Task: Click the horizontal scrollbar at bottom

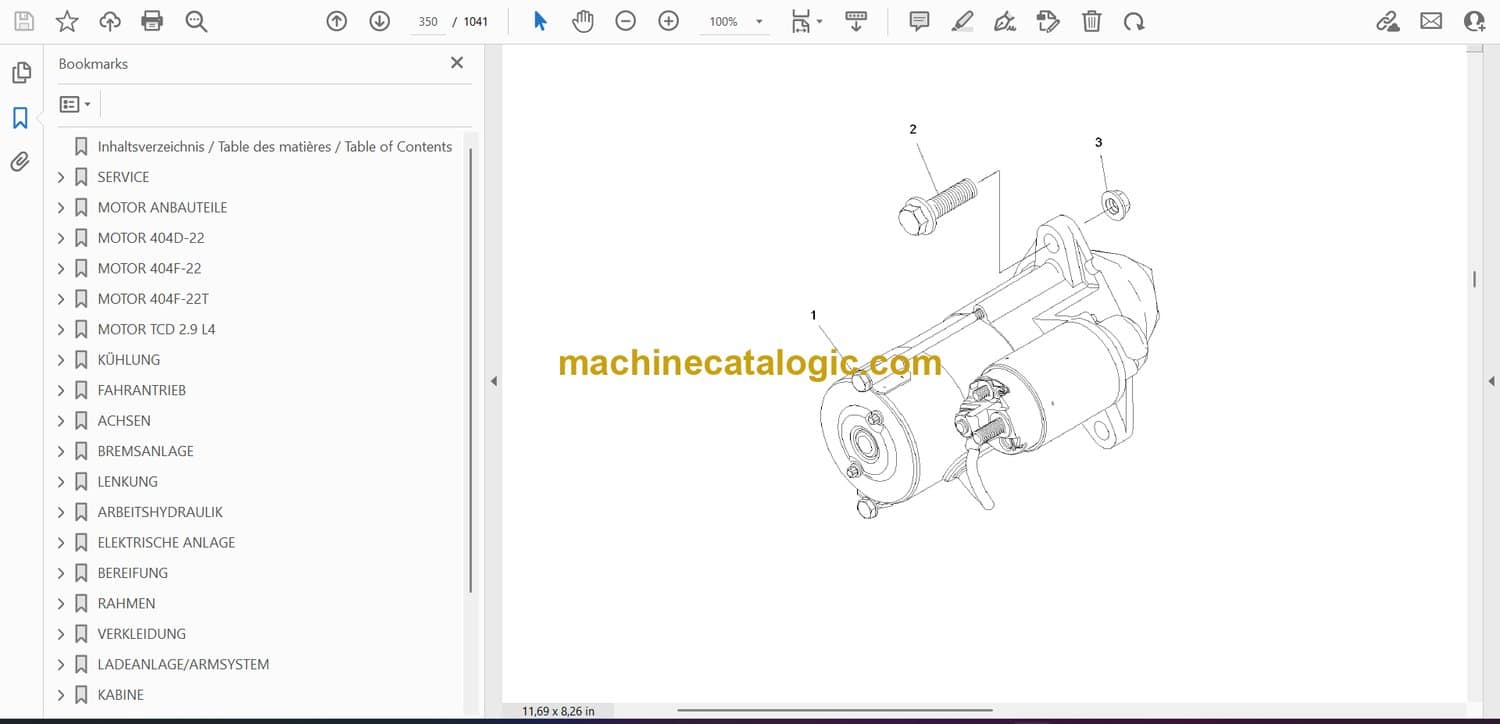Action: pos(834,711)
